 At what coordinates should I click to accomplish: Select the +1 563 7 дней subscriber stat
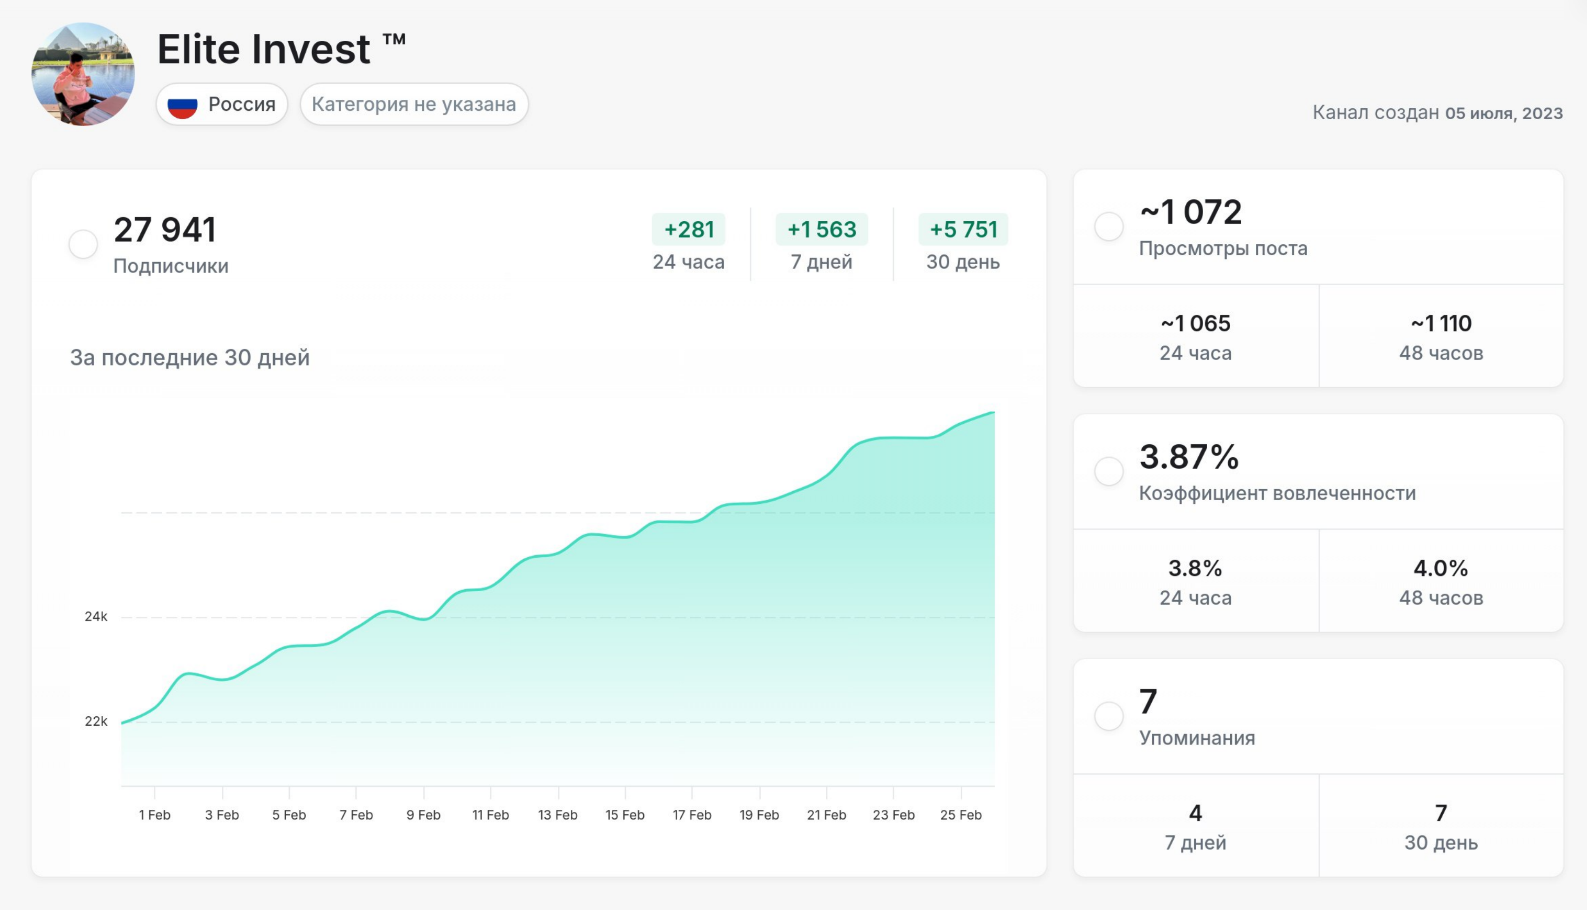(821, 243)
